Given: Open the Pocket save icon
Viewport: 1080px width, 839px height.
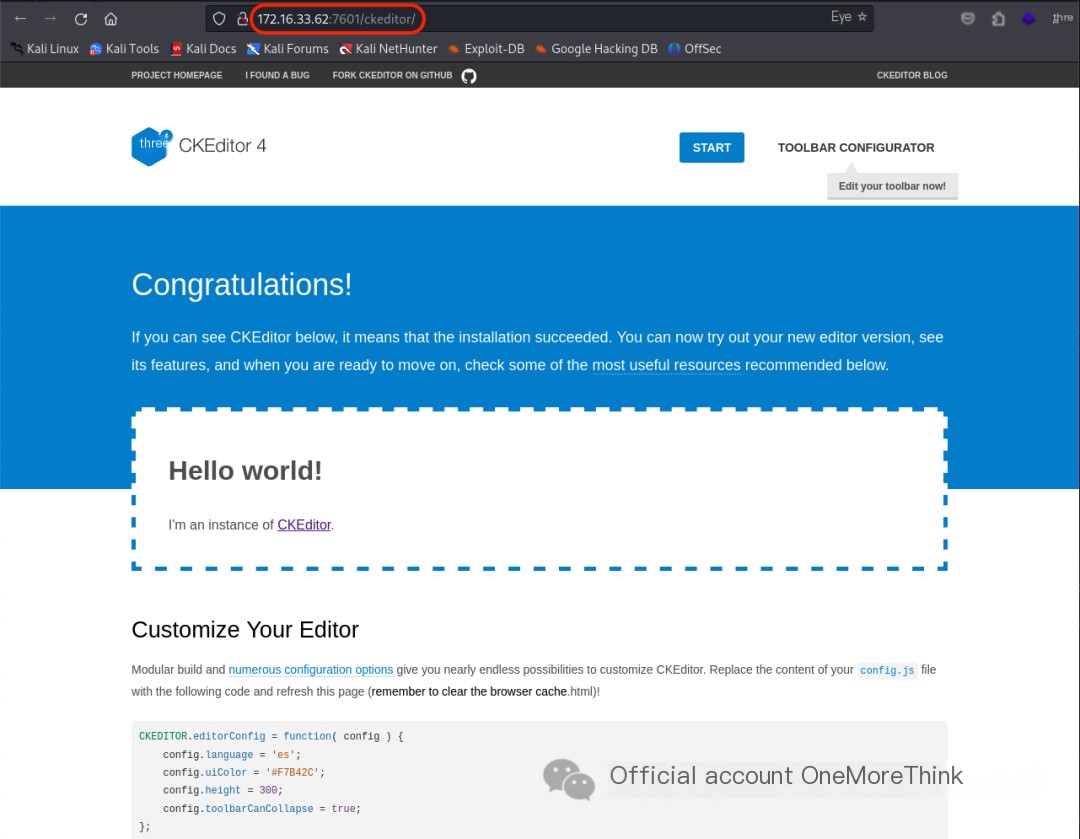Looking at the screenshot, I should pos(968,19).
